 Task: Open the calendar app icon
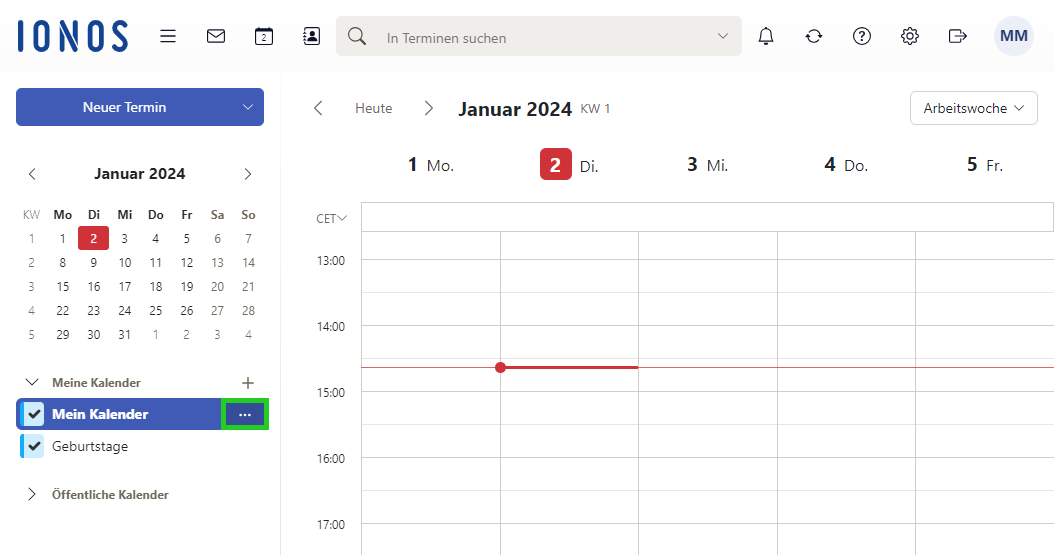click(x=264, y=36)
